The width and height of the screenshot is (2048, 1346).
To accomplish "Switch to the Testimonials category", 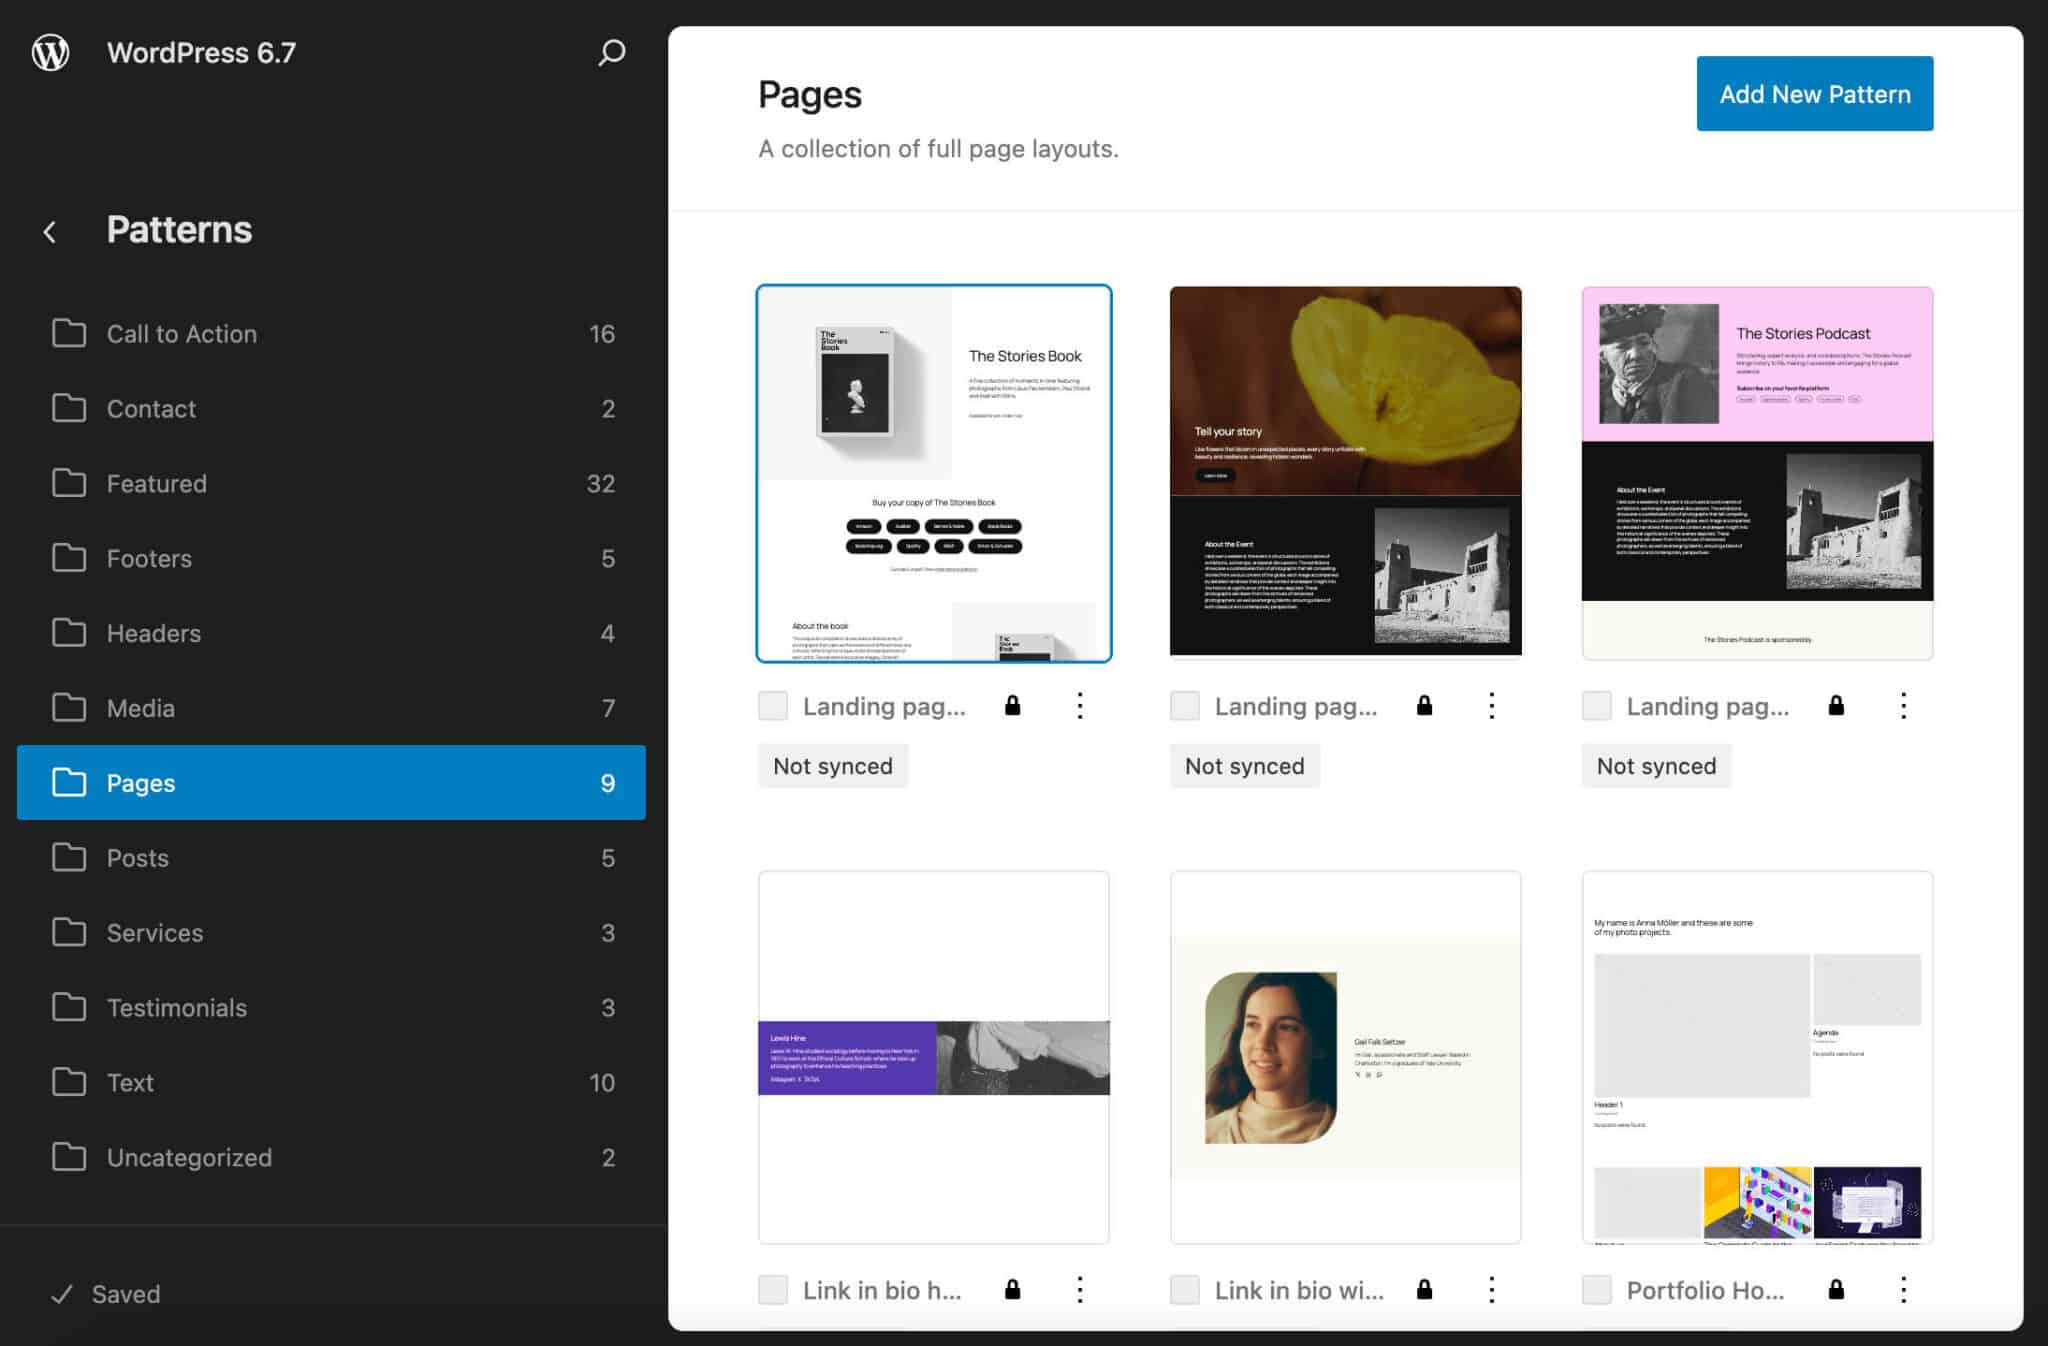I will (177, 1007).
